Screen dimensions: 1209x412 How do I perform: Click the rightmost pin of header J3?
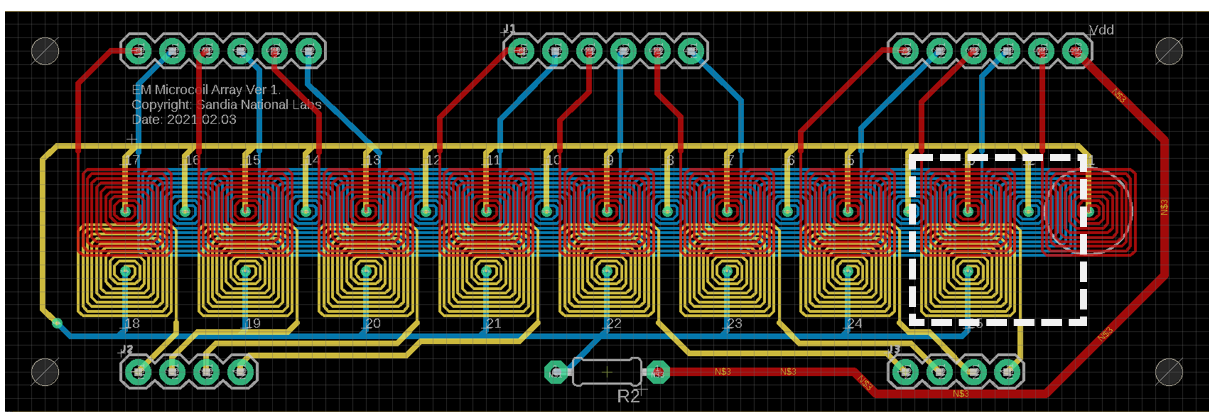pyautogui.click(x=1007, y=372)
